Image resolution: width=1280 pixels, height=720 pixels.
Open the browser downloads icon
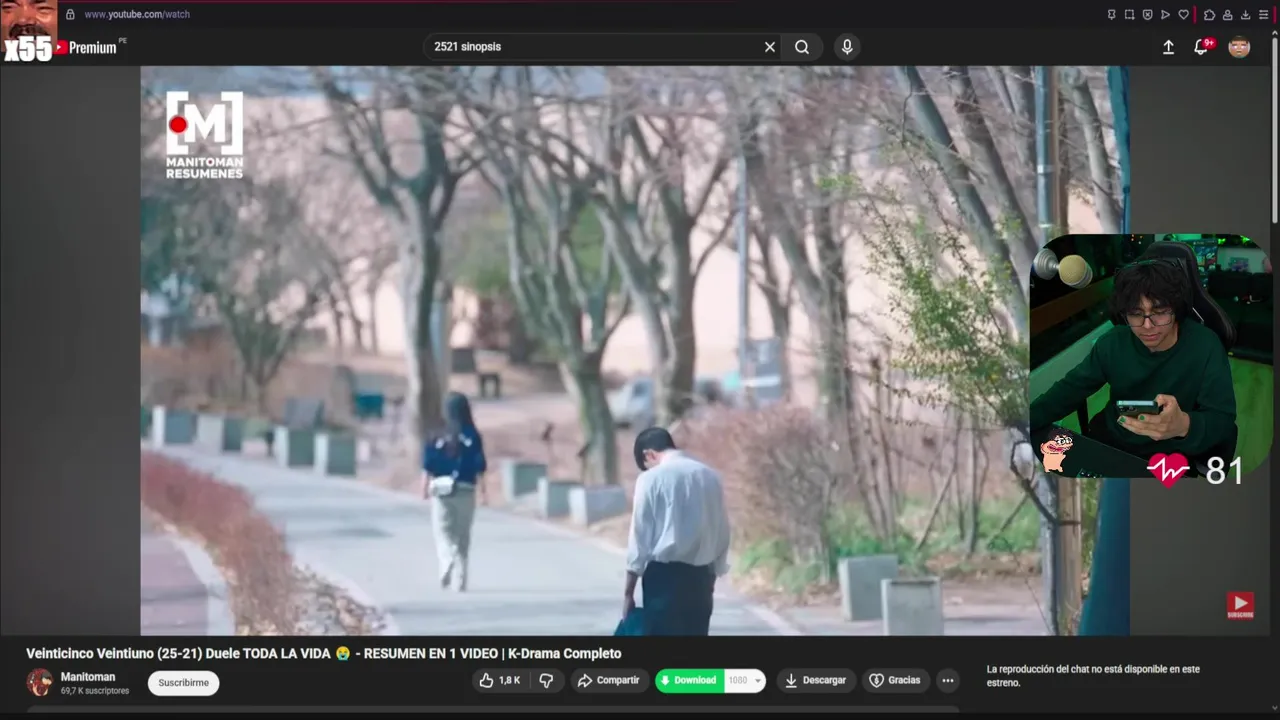pos(1245,15)
